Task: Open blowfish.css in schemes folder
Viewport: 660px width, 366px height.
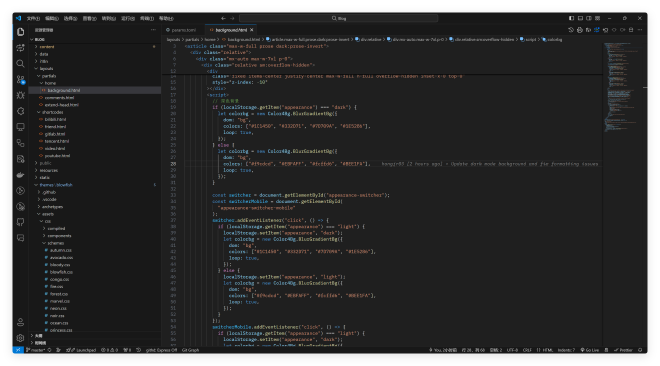Action: [x=95, y=272]
